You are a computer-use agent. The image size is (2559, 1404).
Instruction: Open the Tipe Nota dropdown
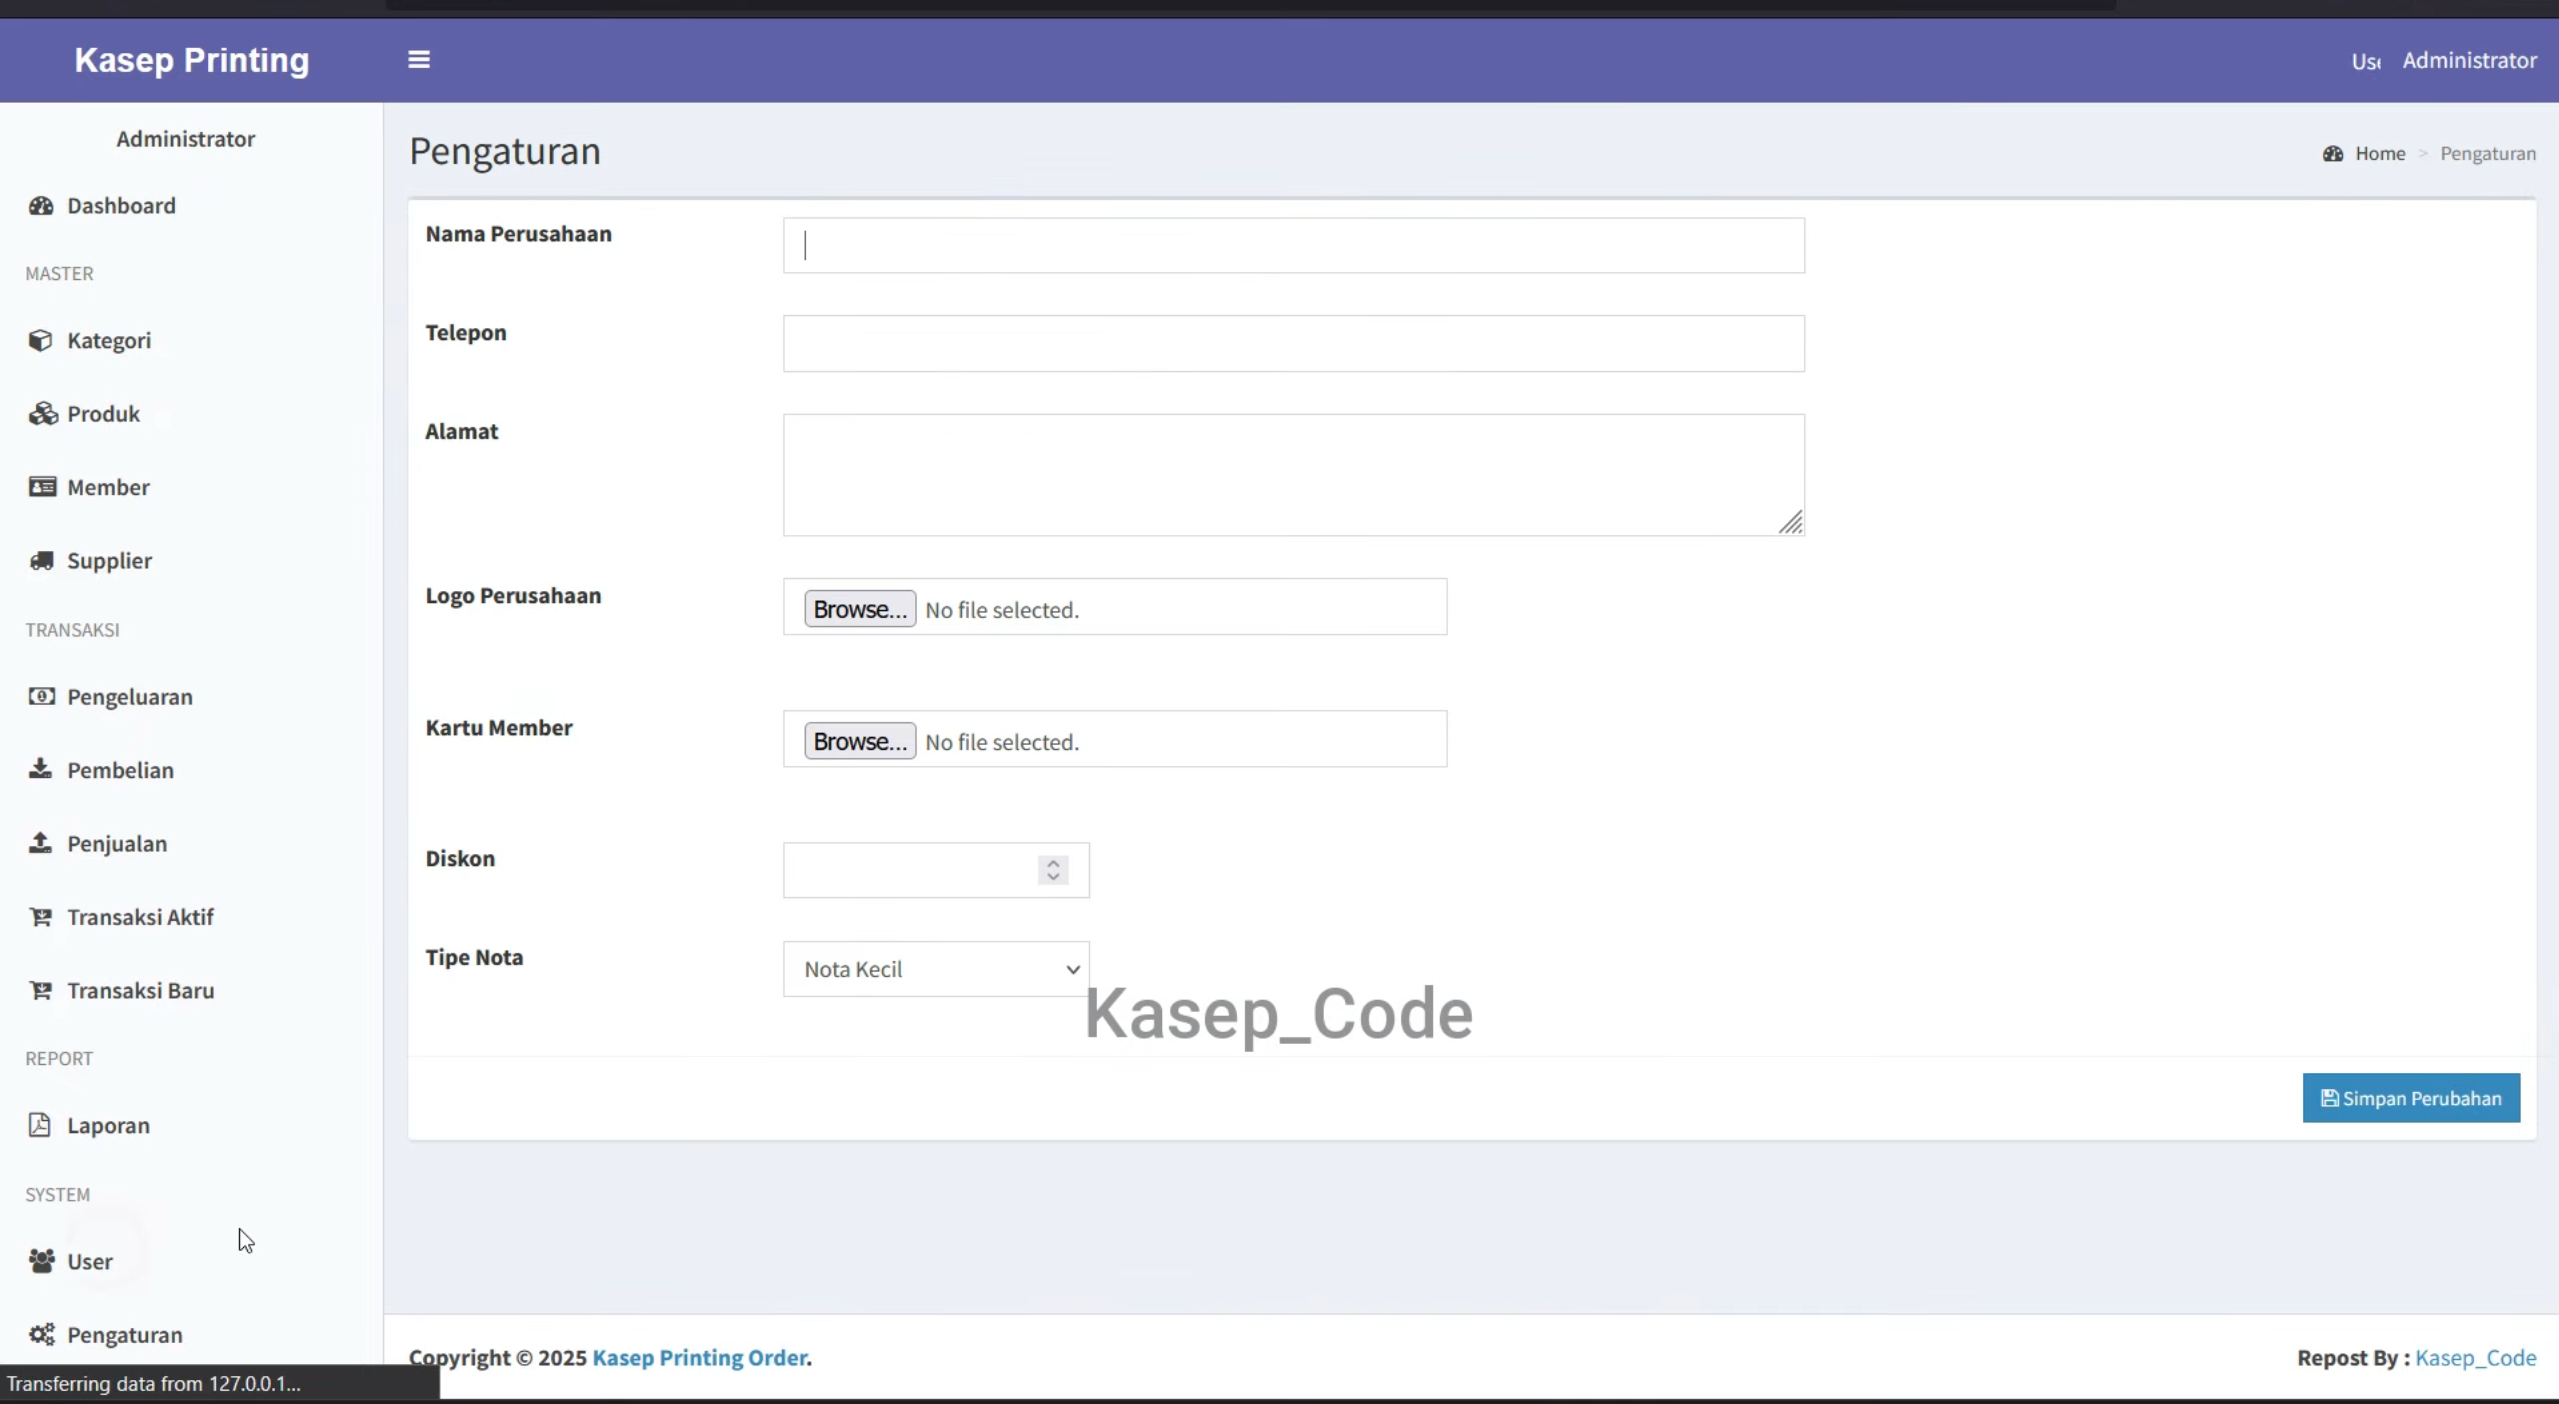click(936, 969)
